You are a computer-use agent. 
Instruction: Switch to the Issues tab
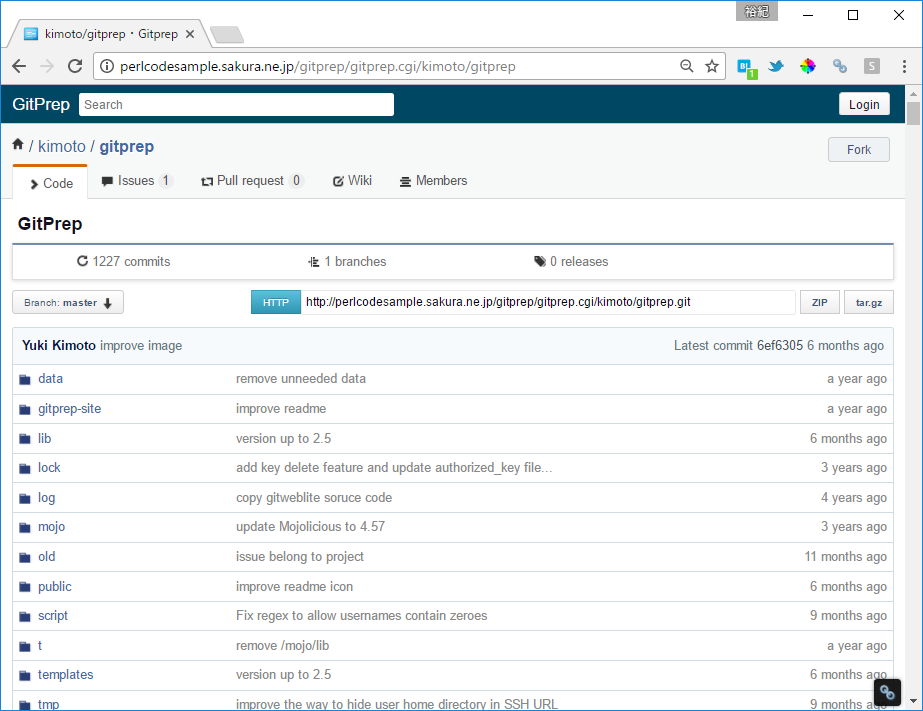point(136,181)
